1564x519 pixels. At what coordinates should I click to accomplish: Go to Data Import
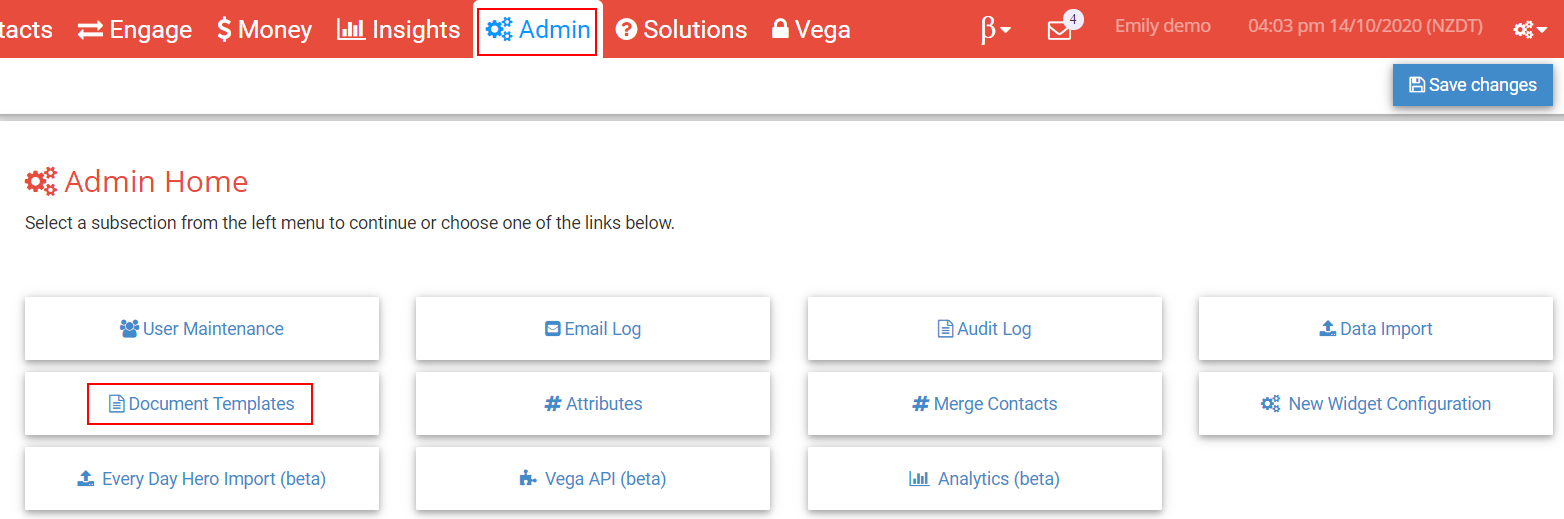(x=1376, y=329)
